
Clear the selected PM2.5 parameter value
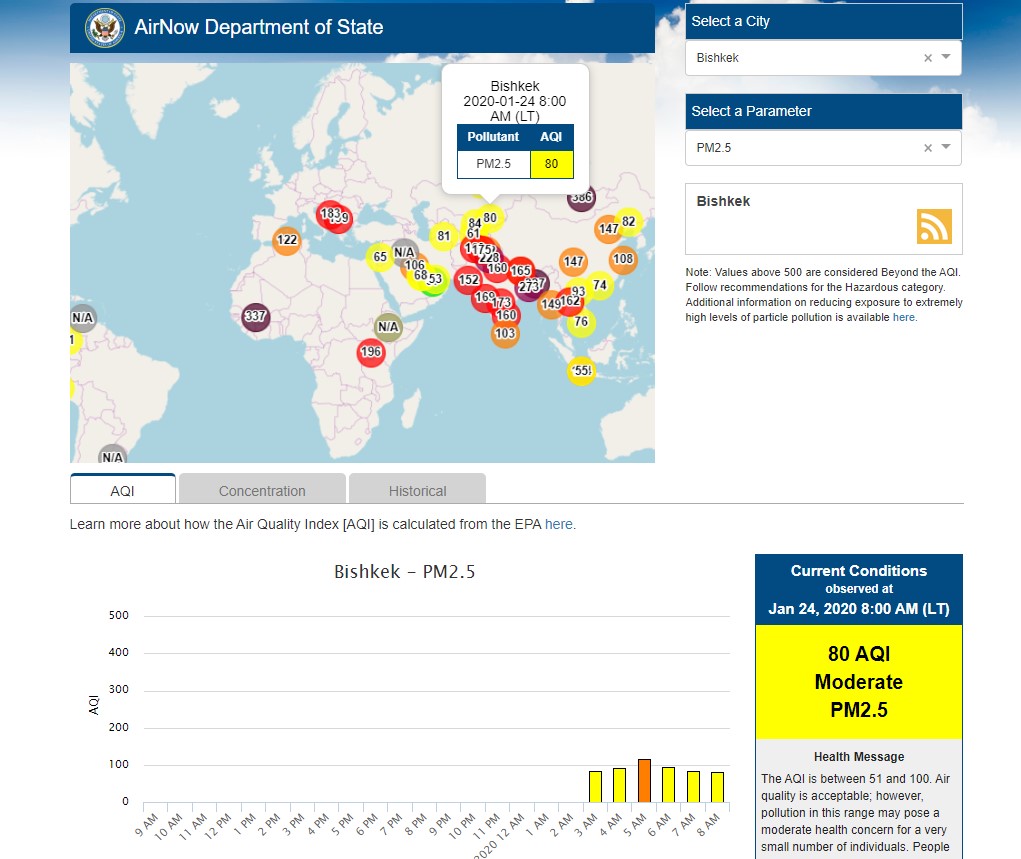927,148
